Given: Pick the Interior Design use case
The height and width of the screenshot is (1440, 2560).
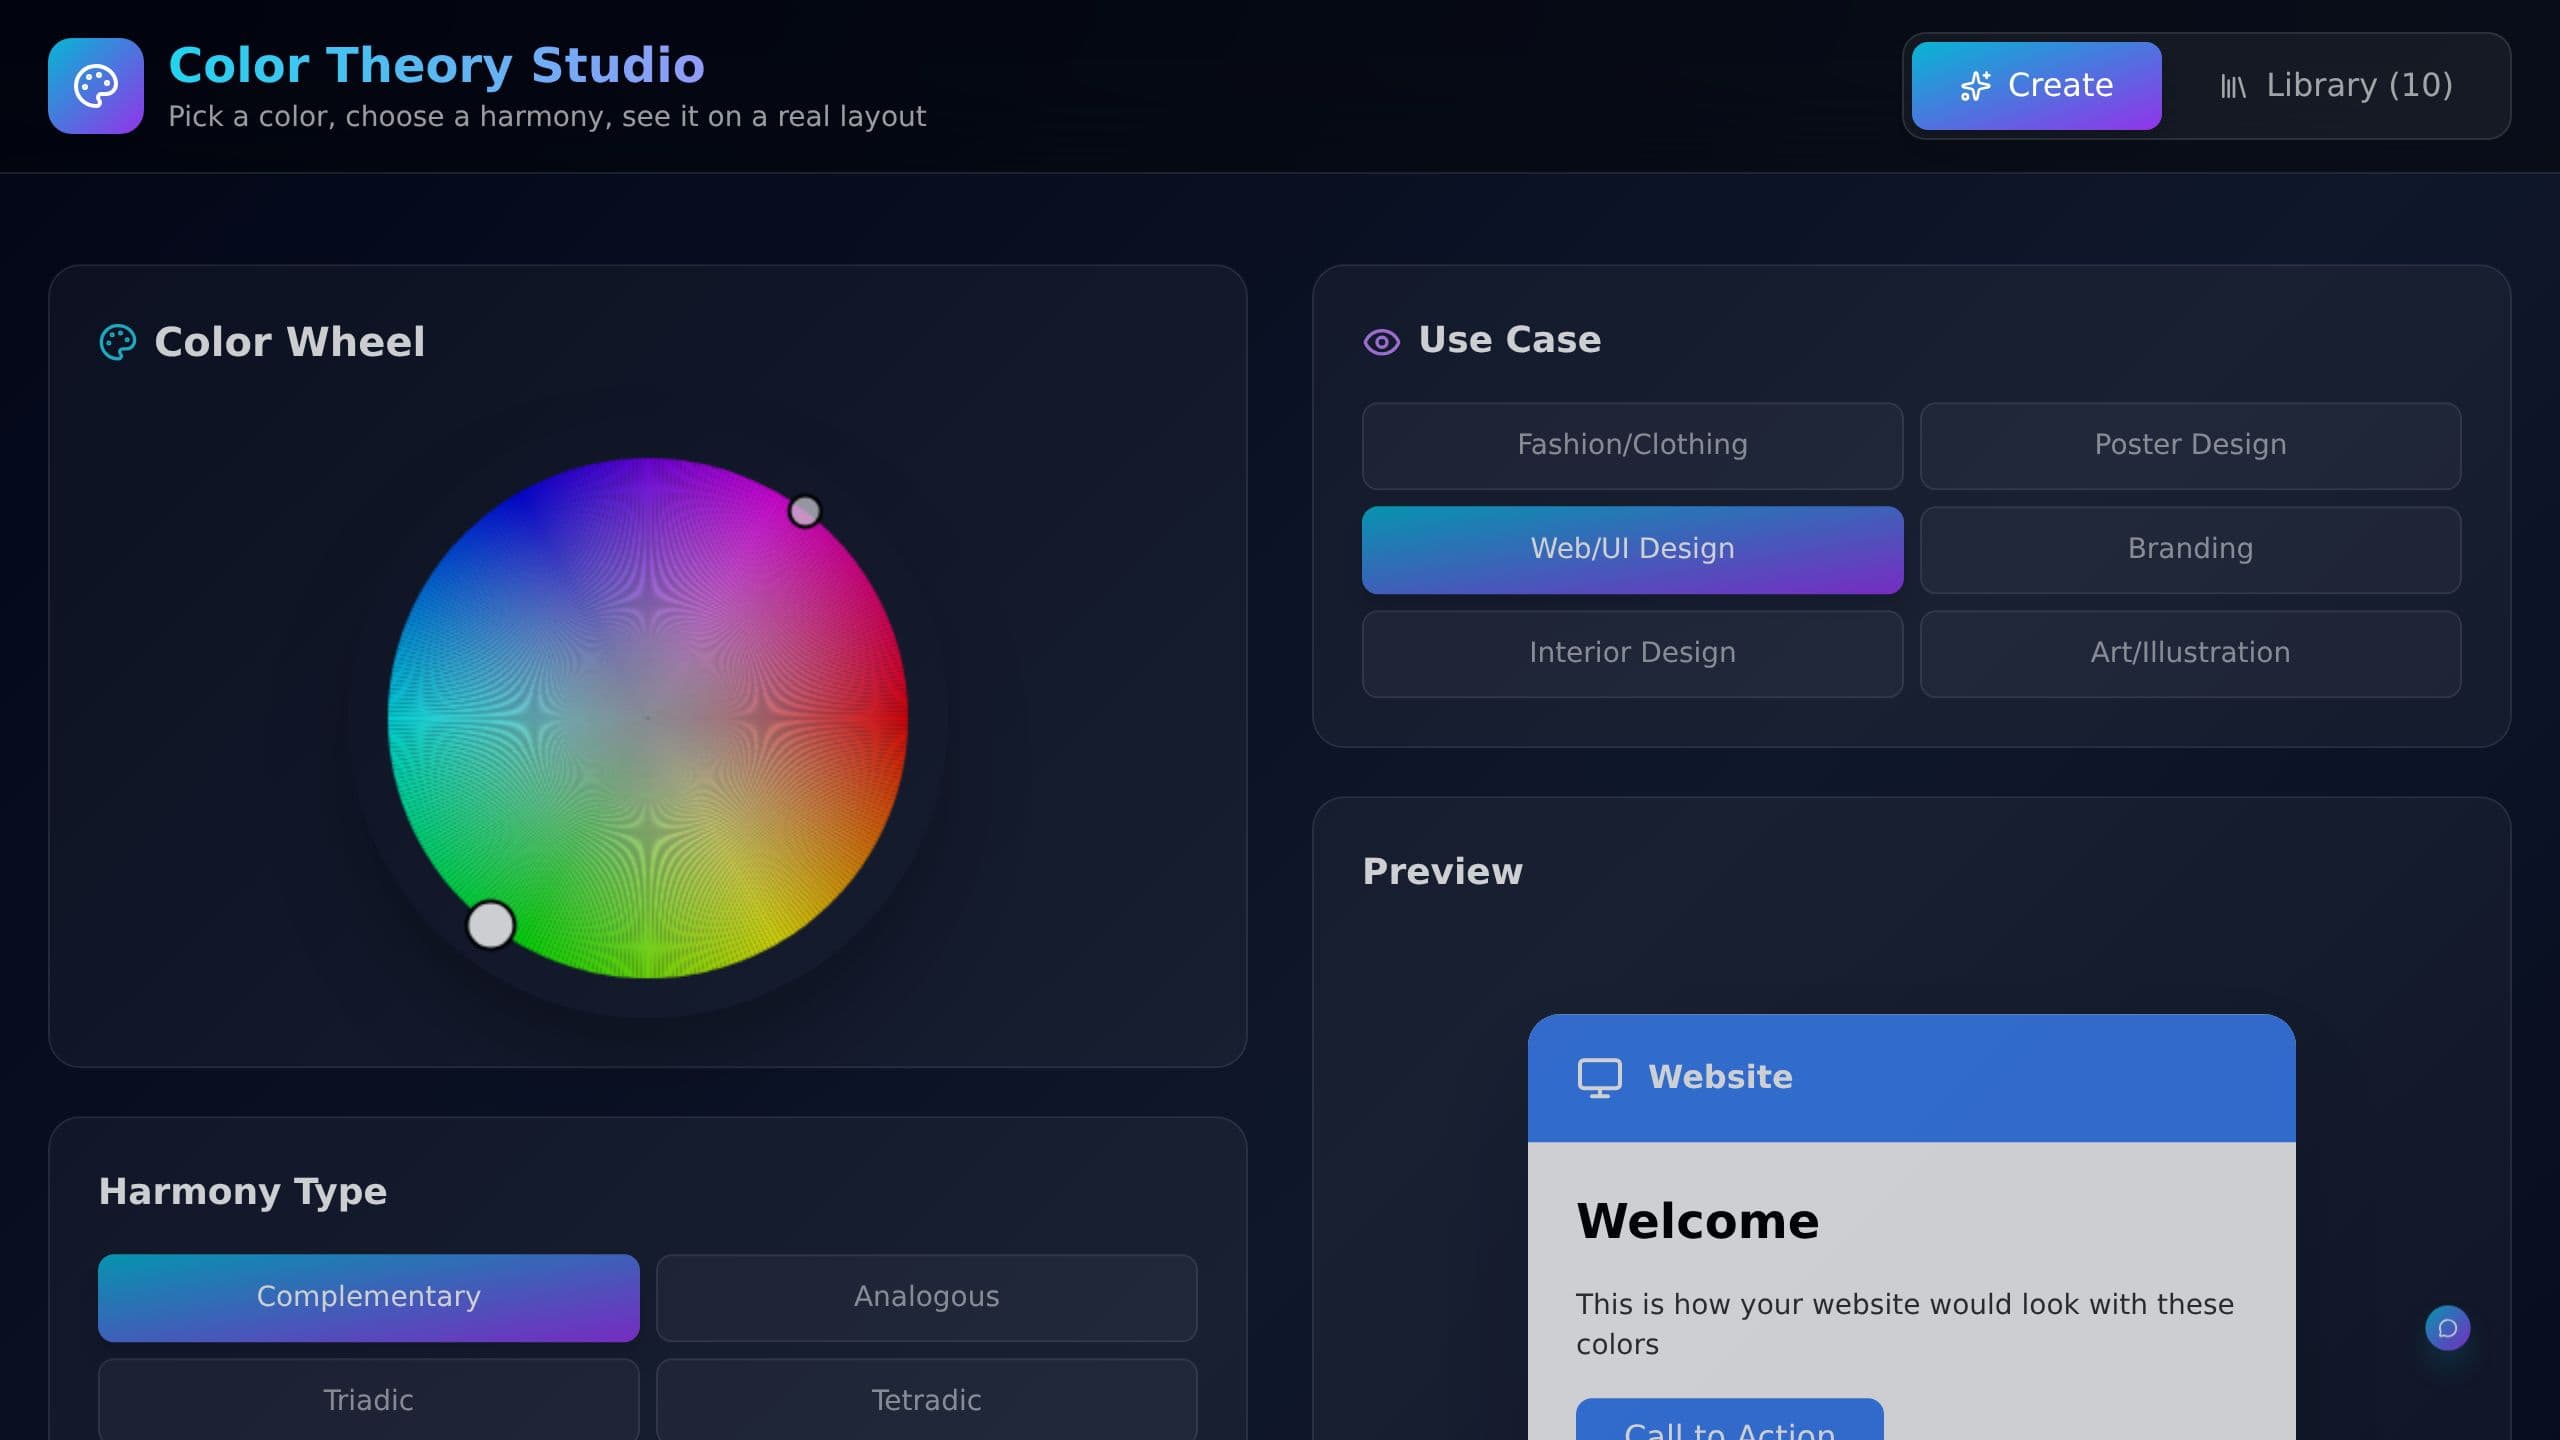Looking at the screenshot, I should point(1632,654).
